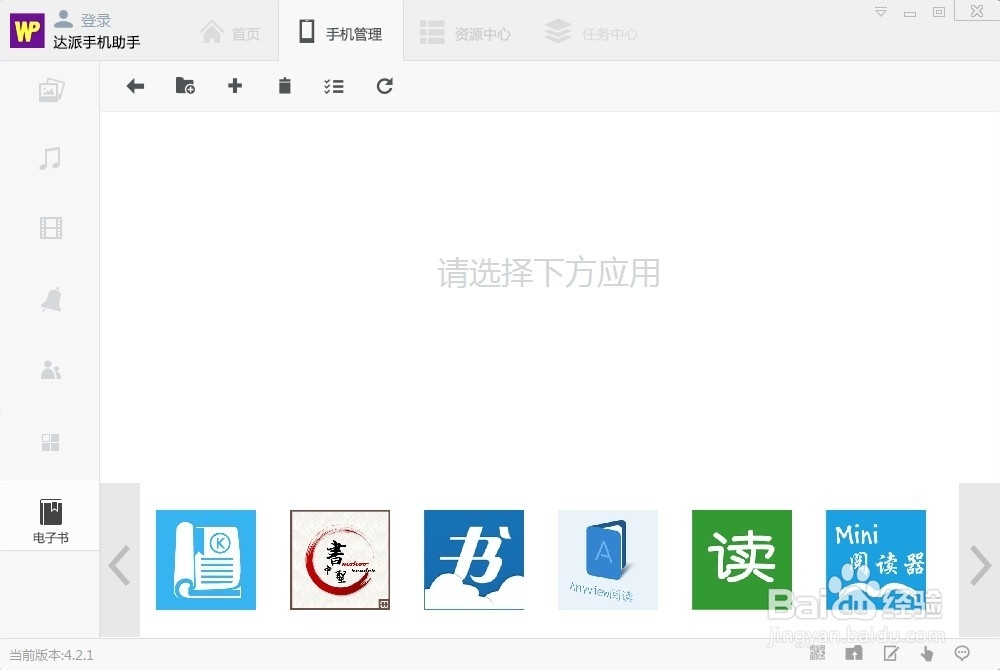Open the dropdown arrow at the top right
The height and width of the screenshot is (670, 1000).
pyautogui.click(x=880, y=10)
